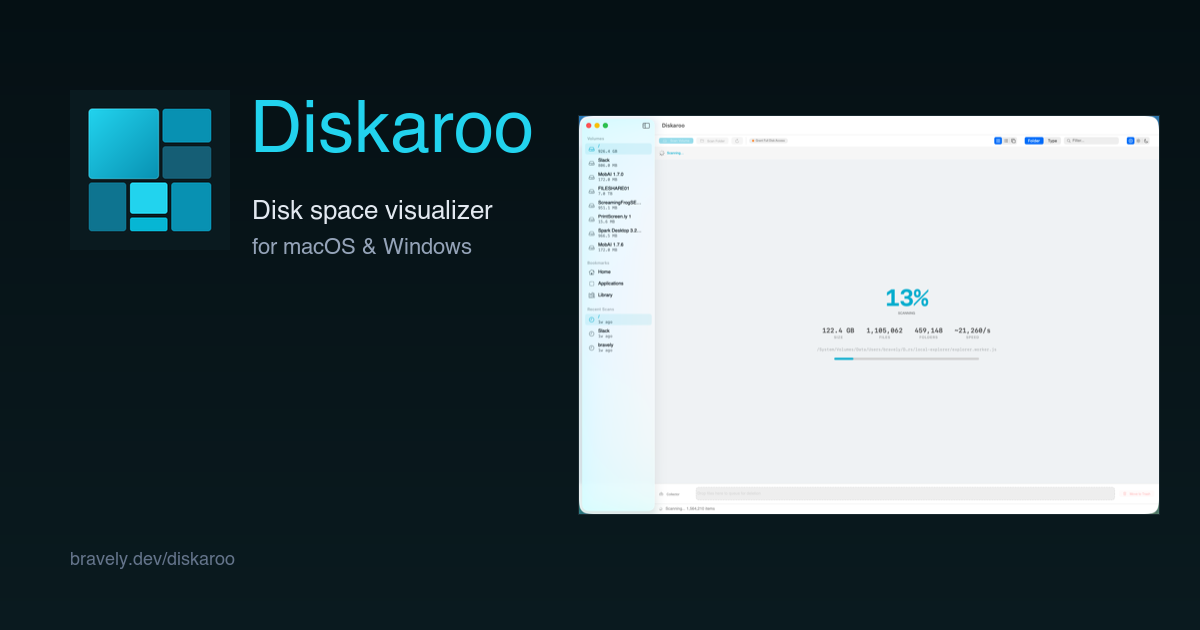Toggle the sidebar with the sidebar icon
The width and height of the screenshot is (1200, 630).
pos(646,126)
